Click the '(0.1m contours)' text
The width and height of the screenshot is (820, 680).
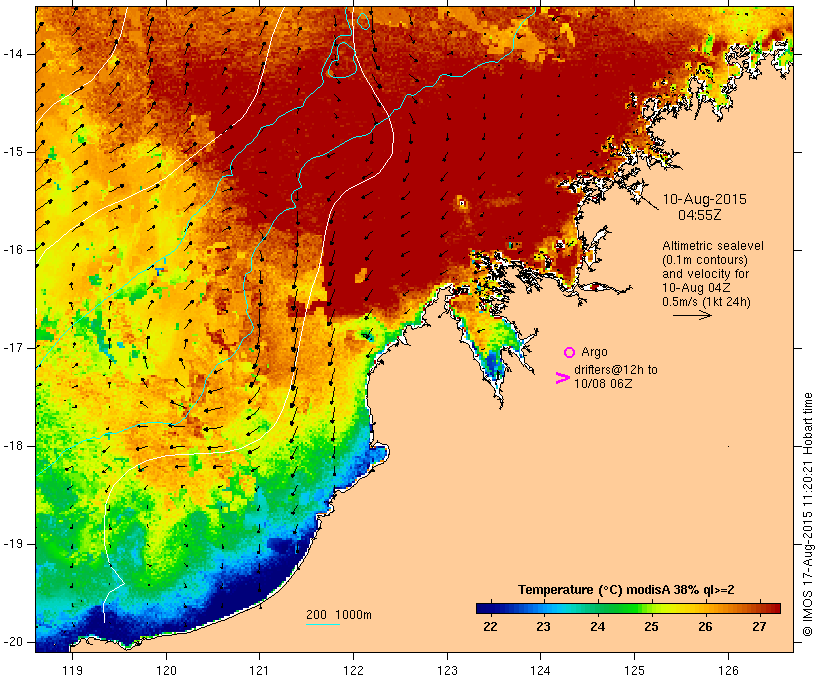705,260
